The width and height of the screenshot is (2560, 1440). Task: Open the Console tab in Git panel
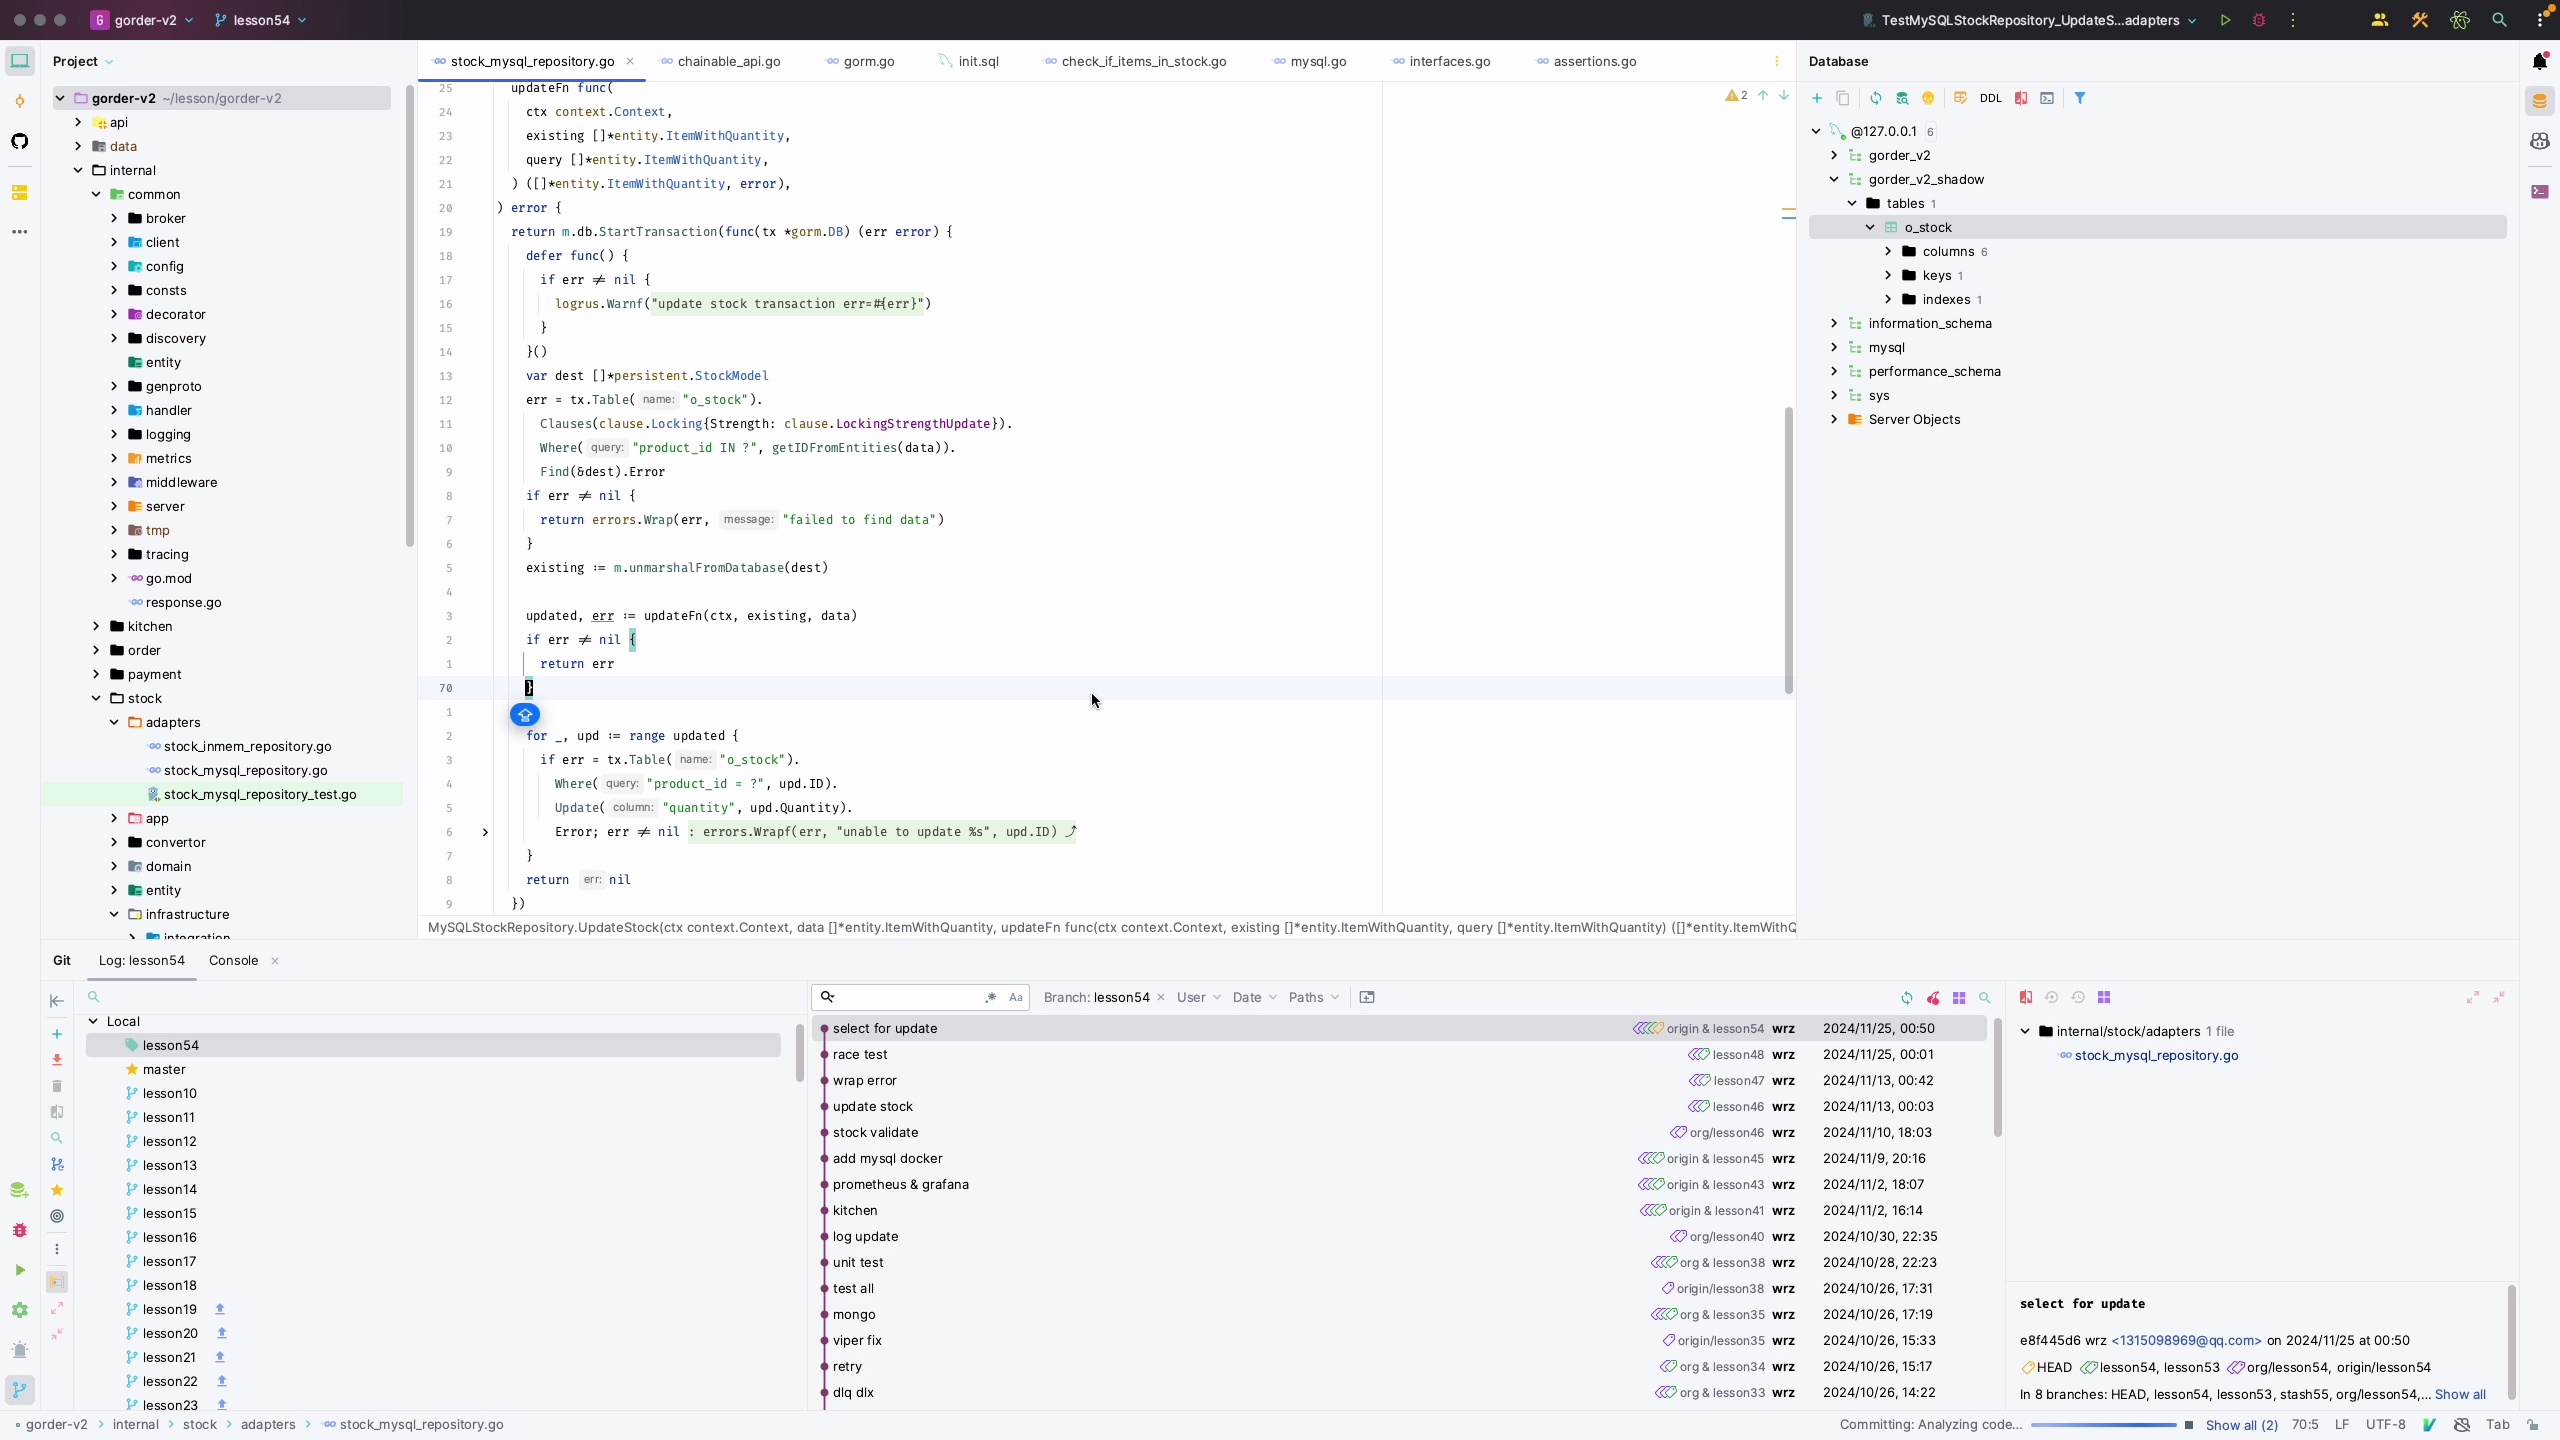point(233,960)
